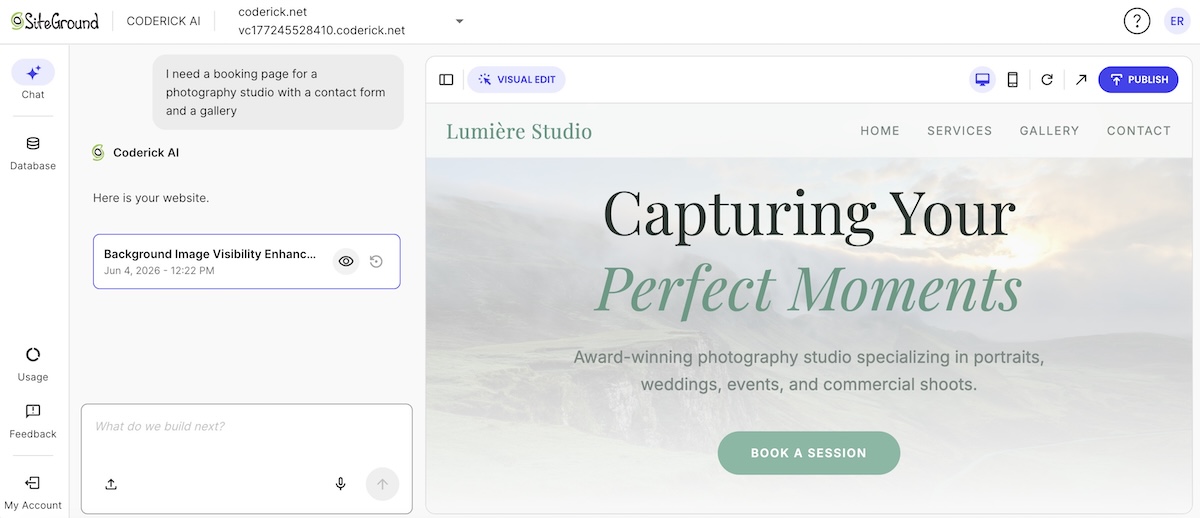Screen dimensions: 1200x518
Task: Click the upload file icon in chat
Action: [x=111, y=484]
